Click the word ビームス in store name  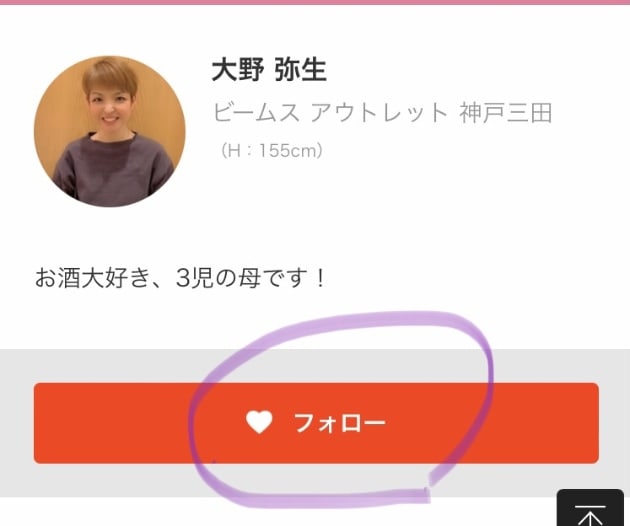click(x=256, y=113)
